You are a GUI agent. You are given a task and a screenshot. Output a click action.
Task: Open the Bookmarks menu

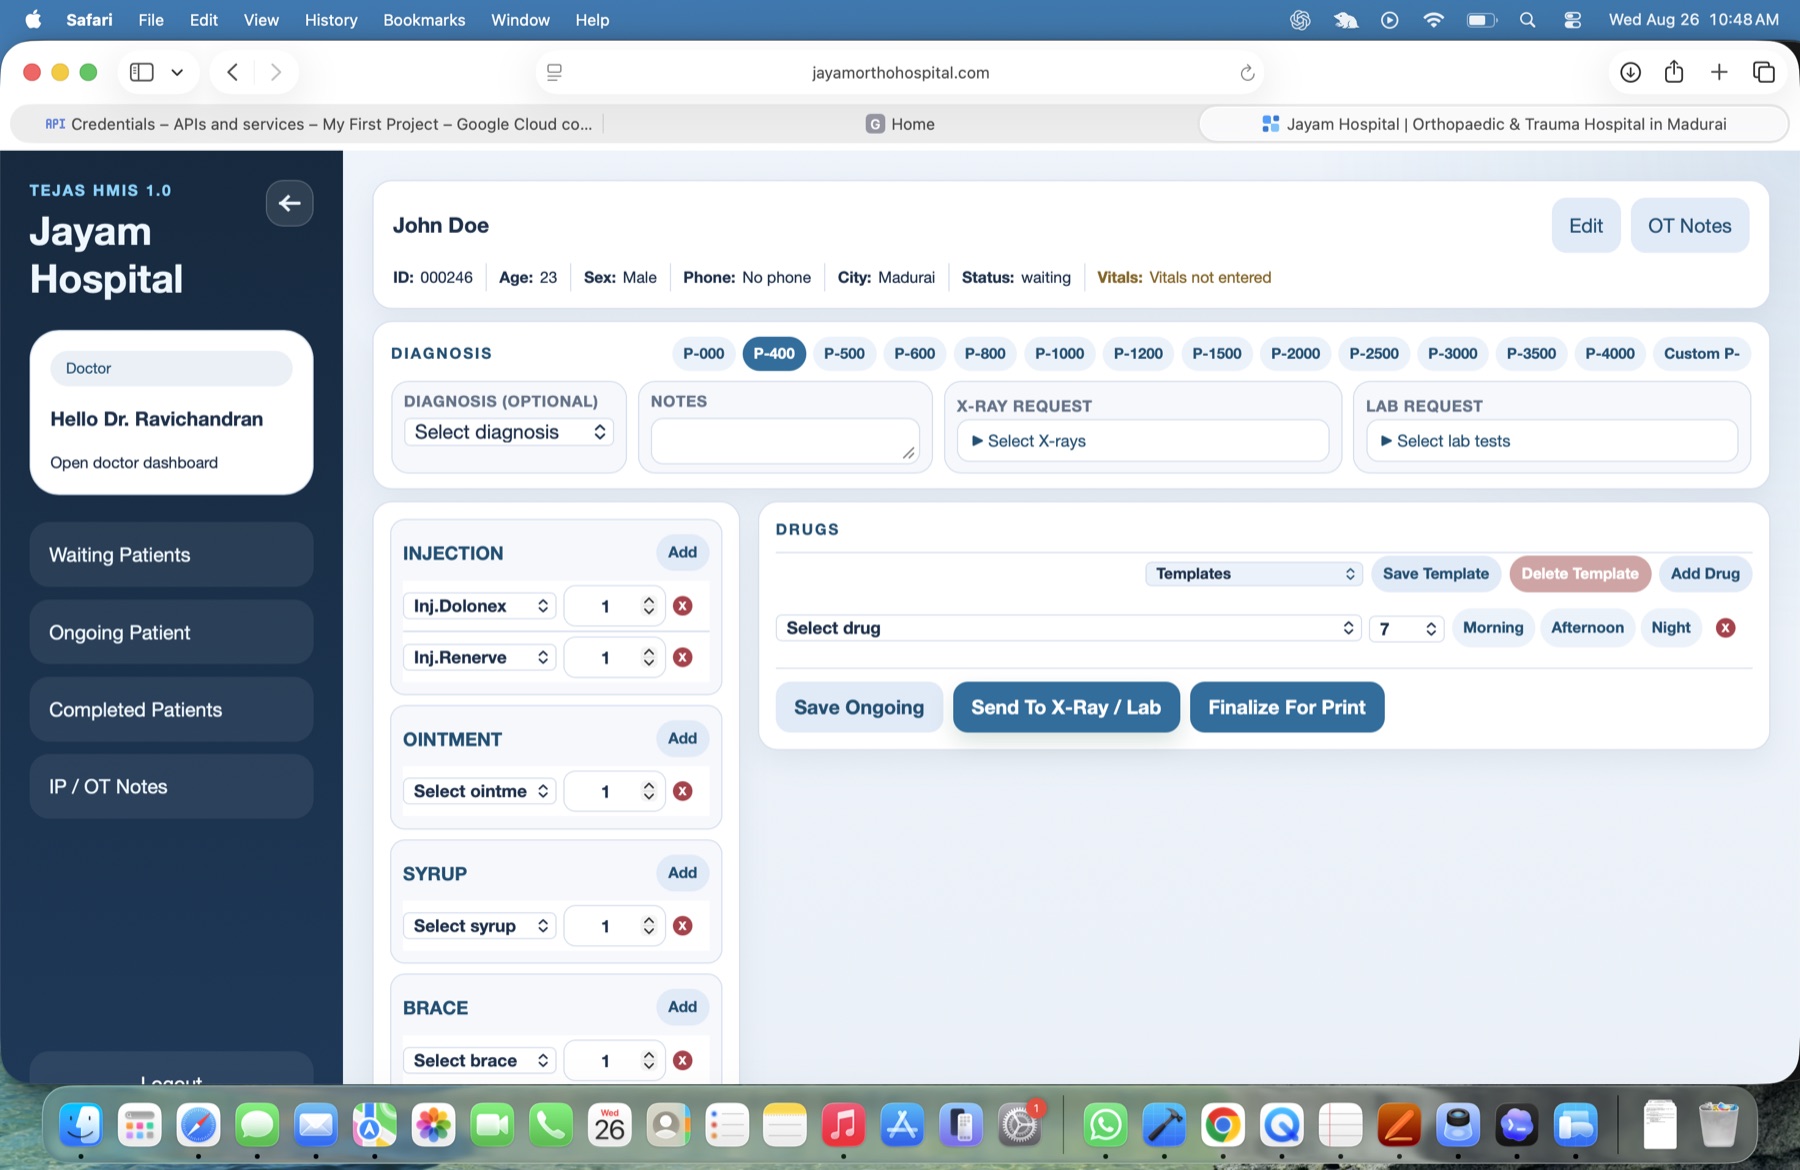tap(424, 20)
